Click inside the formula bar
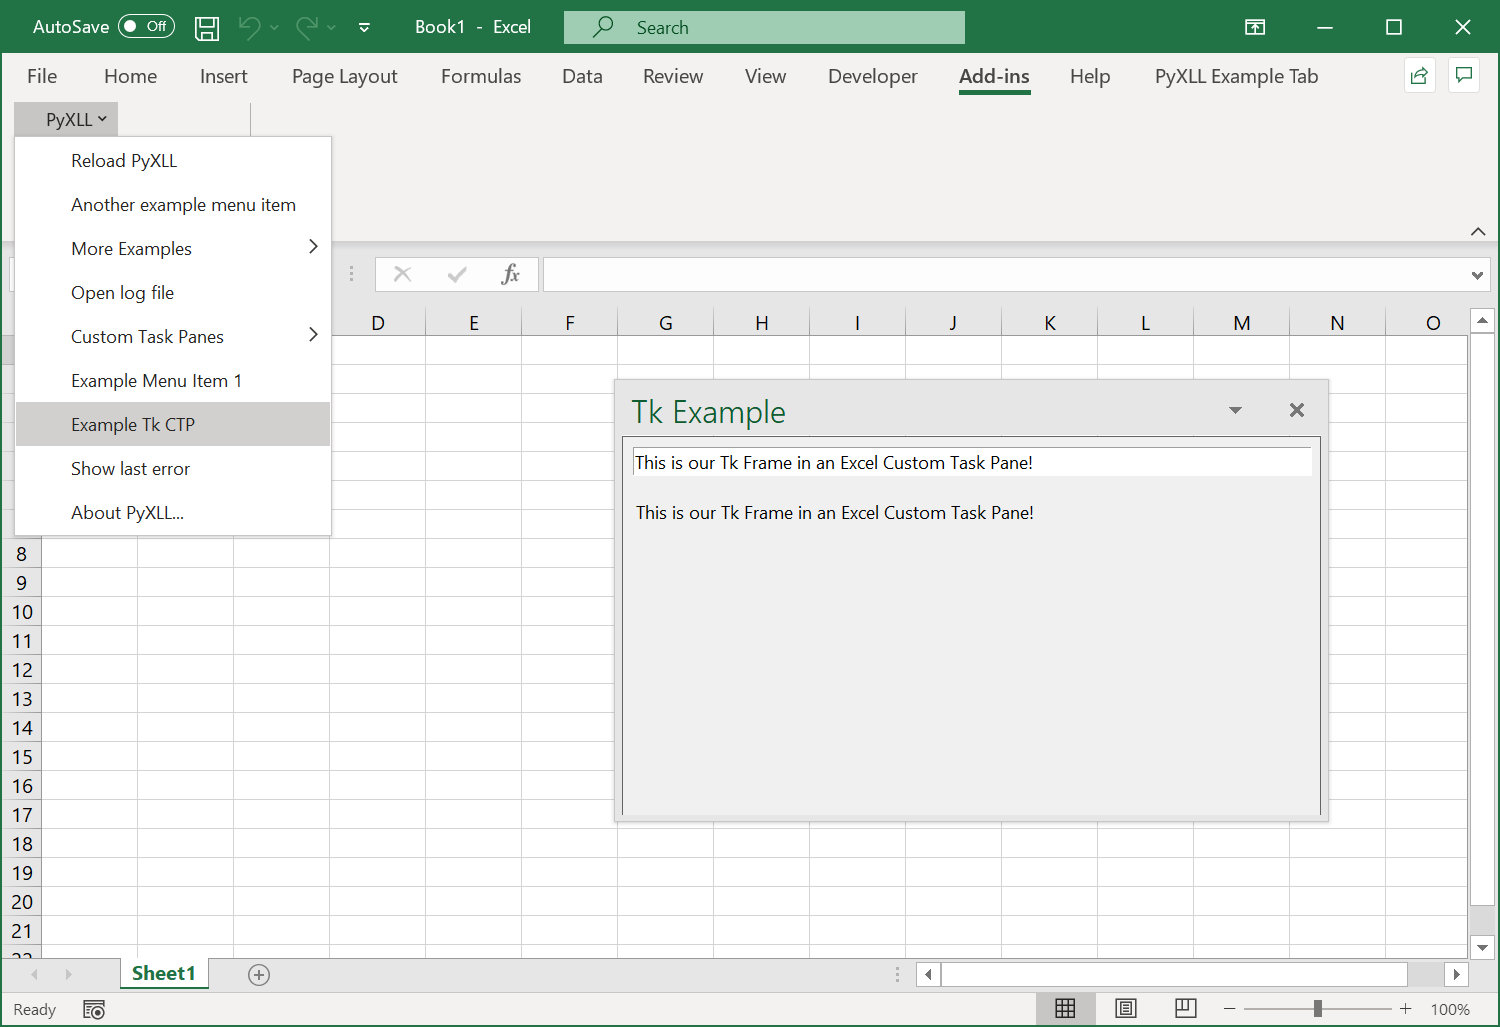Screen dimensions: 1500x1027 (x=1005, y=275)
